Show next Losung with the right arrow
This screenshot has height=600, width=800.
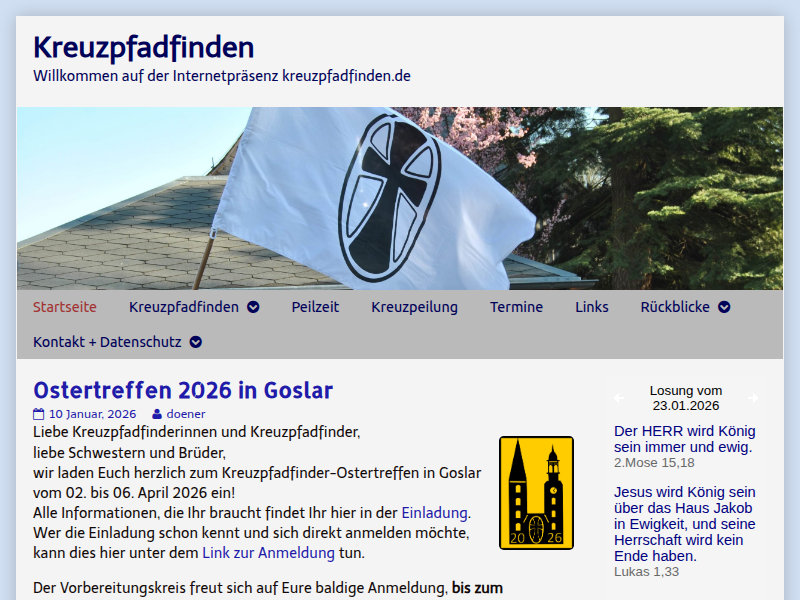tap(753, 398)
